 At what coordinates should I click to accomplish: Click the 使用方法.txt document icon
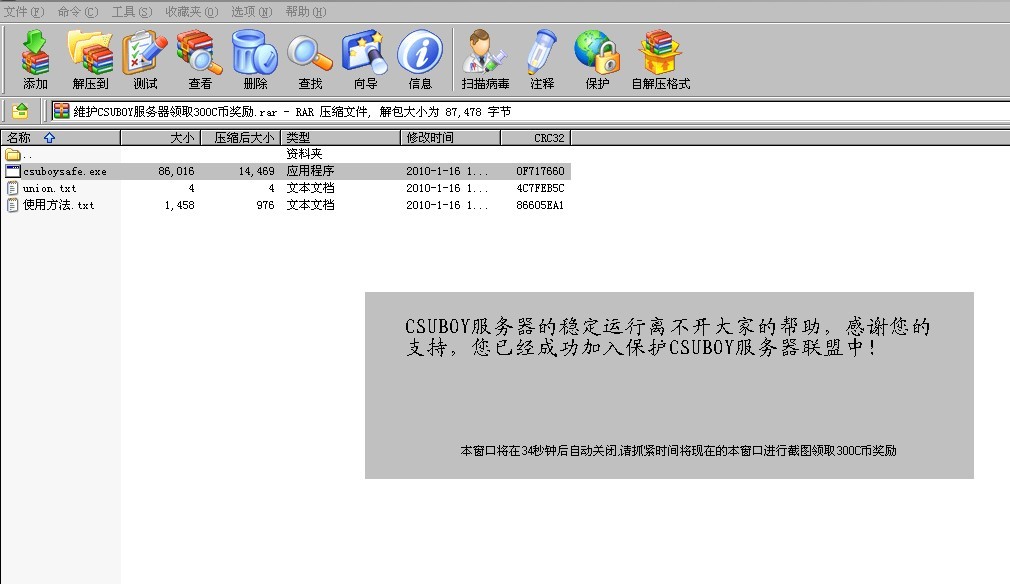[12, 205]
